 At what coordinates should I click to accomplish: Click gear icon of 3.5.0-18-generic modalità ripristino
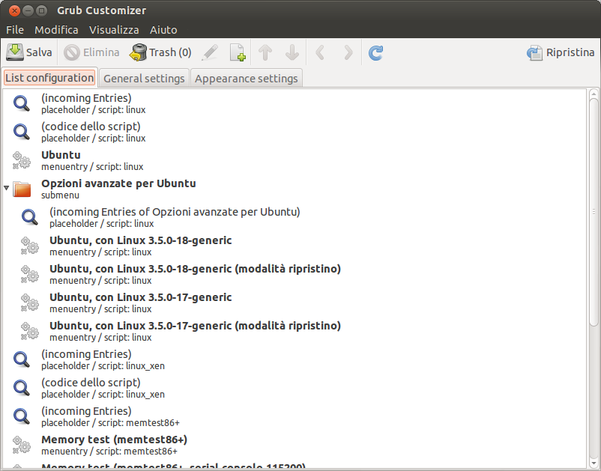point(30,274)
